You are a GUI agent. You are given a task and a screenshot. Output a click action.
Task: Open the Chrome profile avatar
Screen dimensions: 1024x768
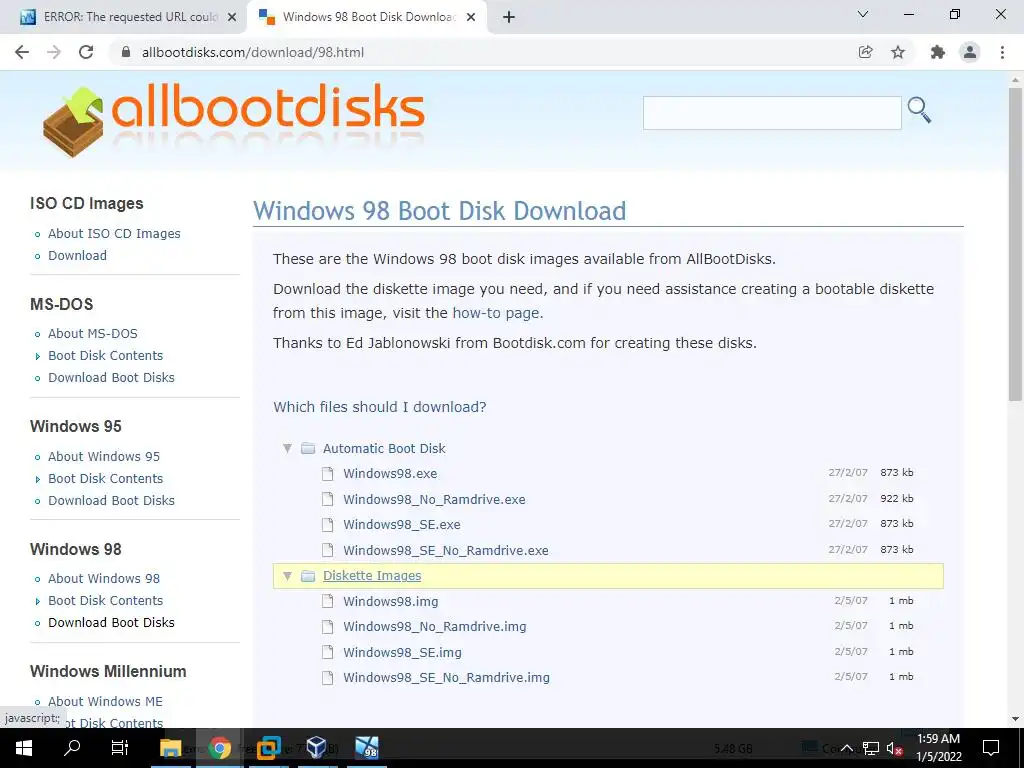pos(970,52)
